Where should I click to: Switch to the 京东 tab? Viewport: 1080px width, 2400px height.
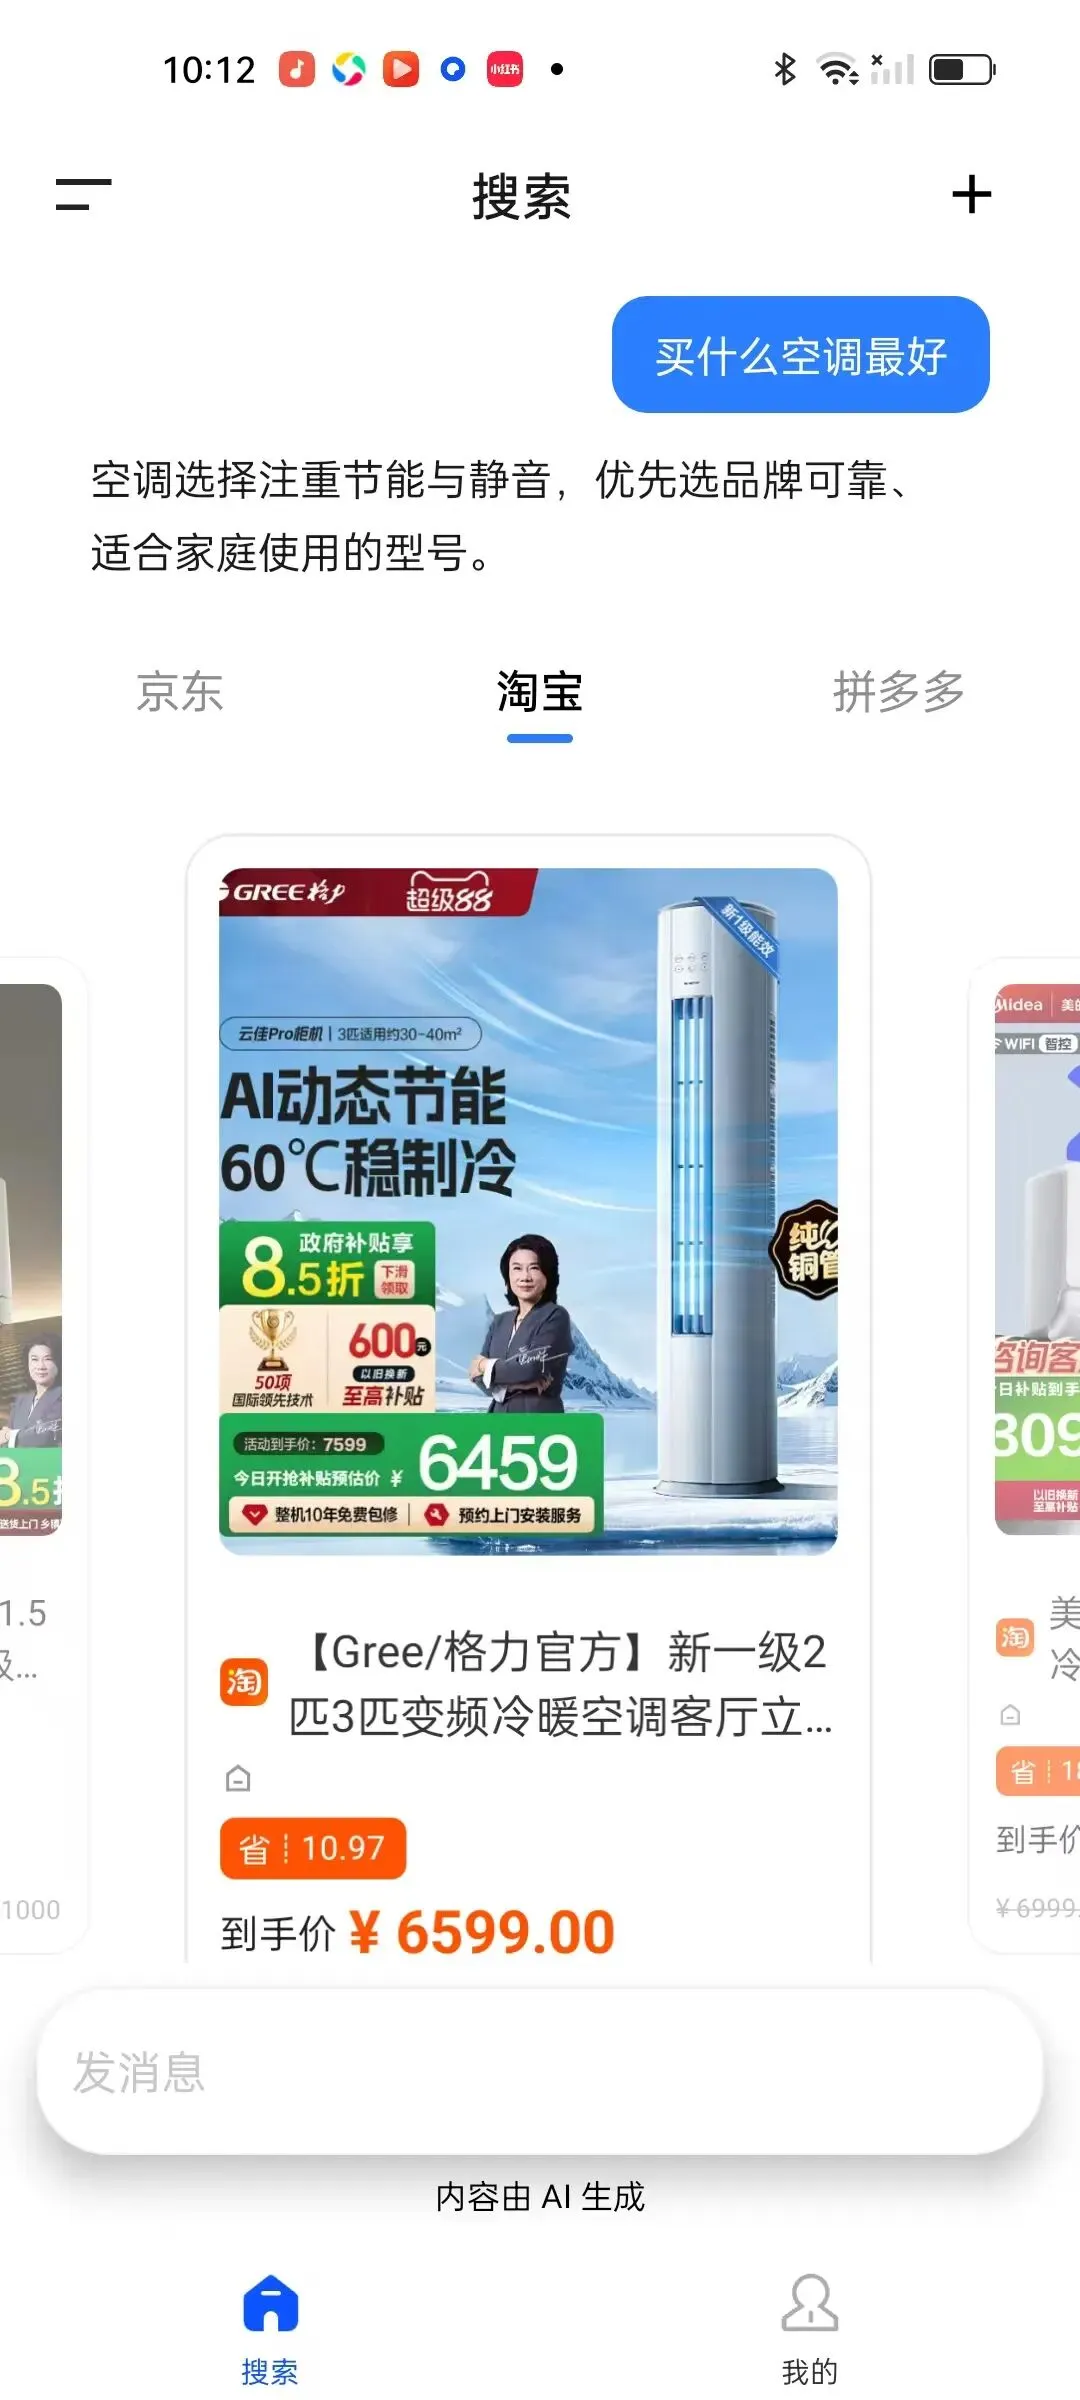point(180,692)
